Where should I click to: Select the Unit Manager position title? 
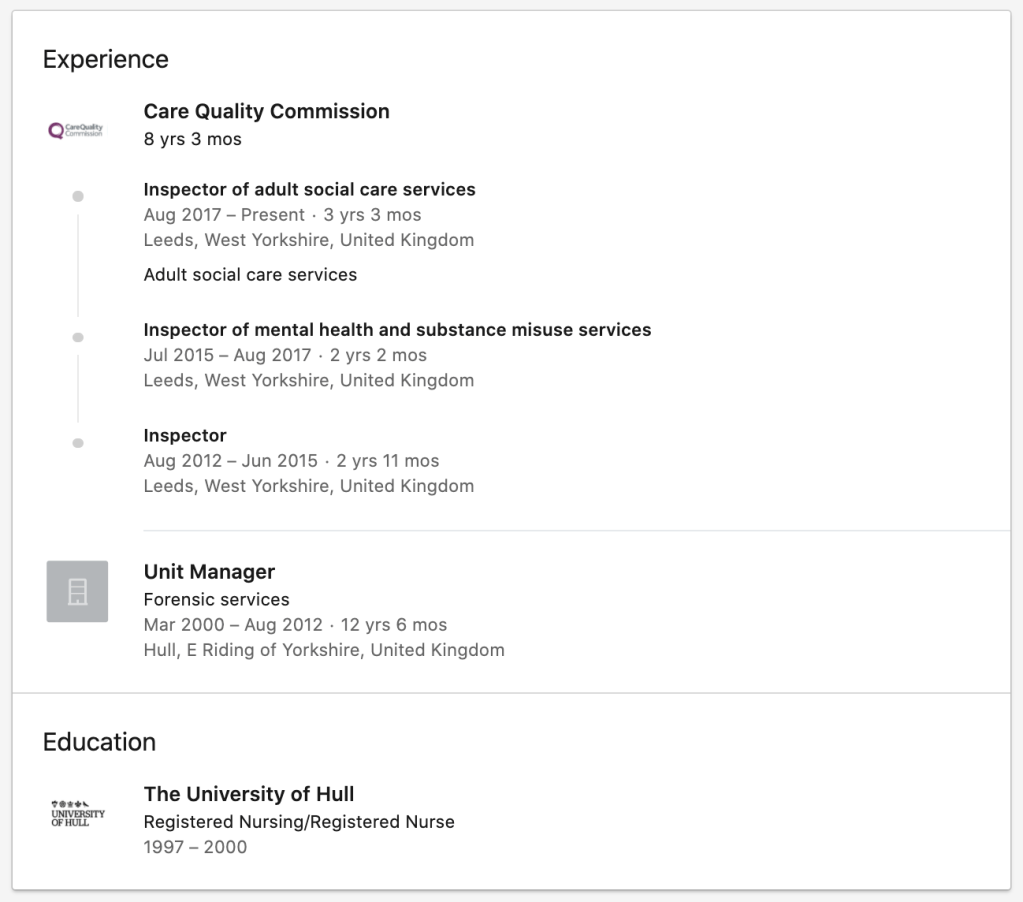209,572
